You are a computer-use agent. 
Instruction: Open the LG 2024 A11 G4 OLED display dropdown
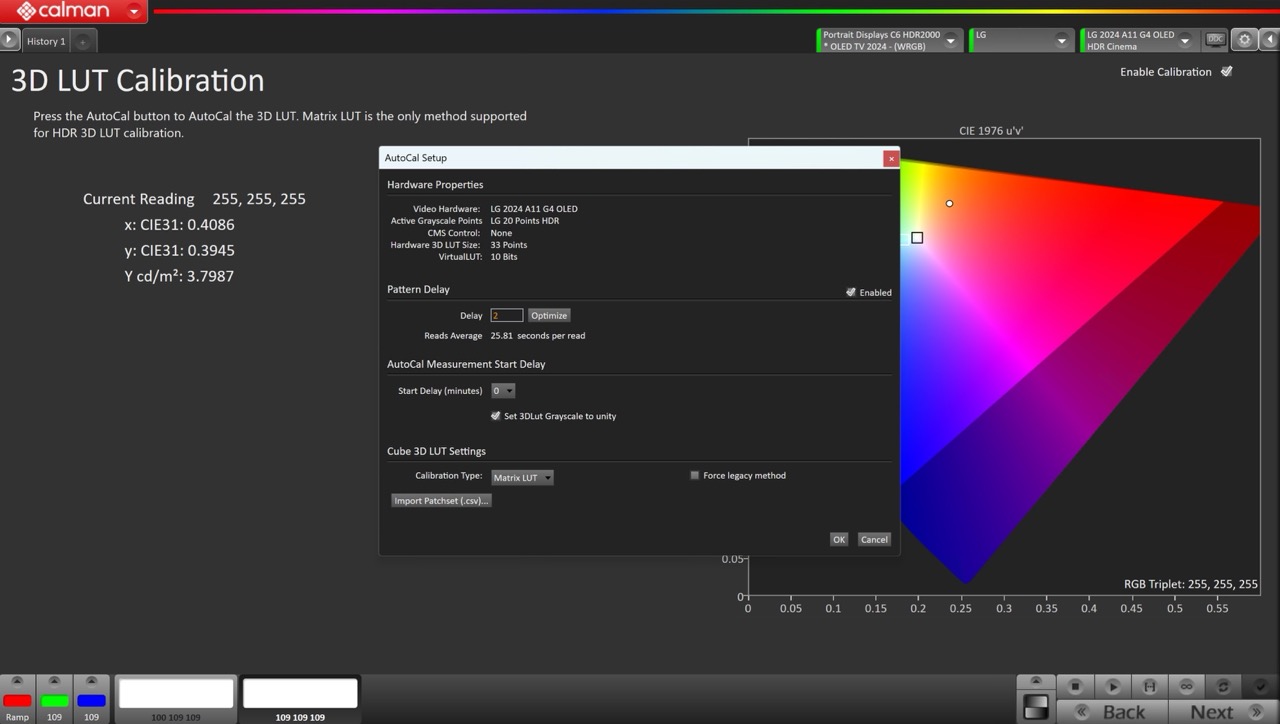tap(1185, 40)
